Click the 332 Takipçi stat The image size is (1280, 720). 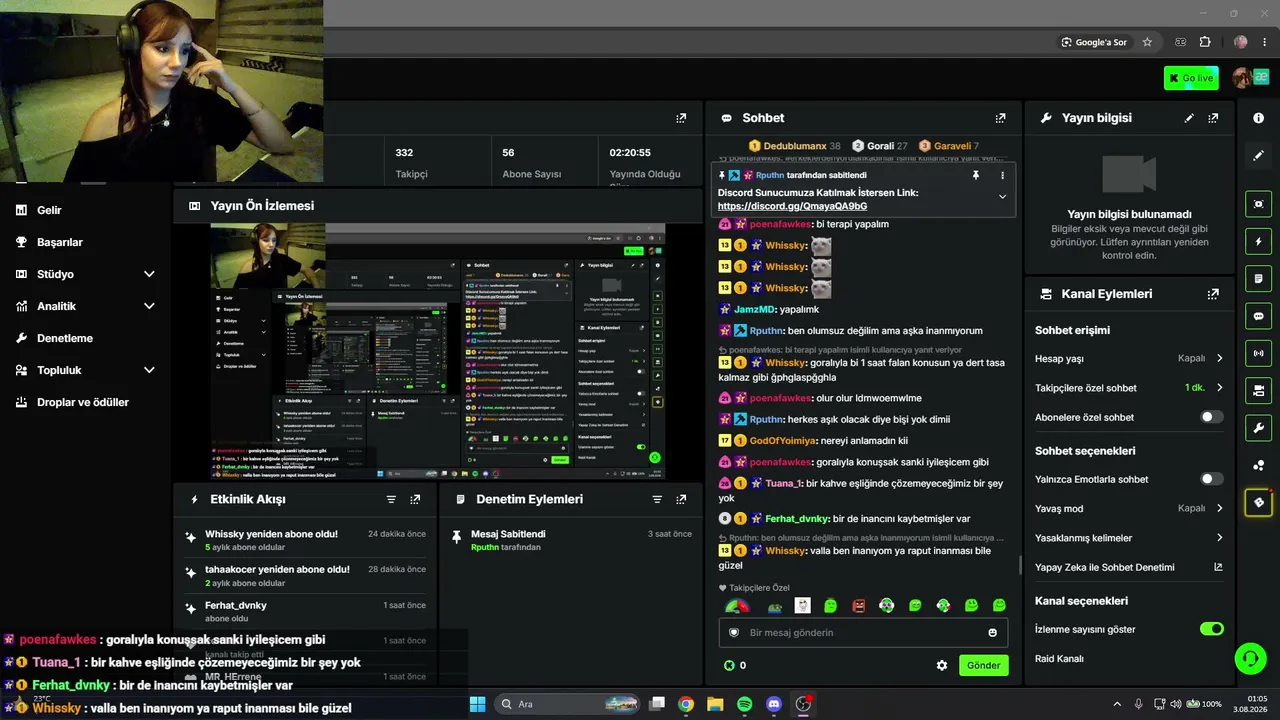[x=411, y=163]
